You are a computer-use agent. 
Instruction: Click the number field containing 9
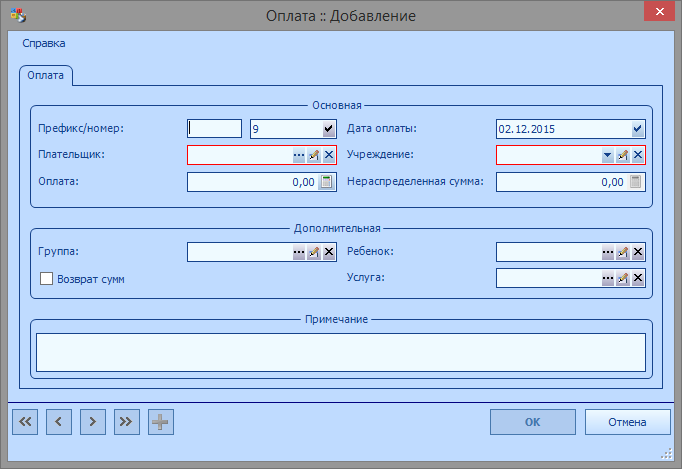[x=286, y=129]
